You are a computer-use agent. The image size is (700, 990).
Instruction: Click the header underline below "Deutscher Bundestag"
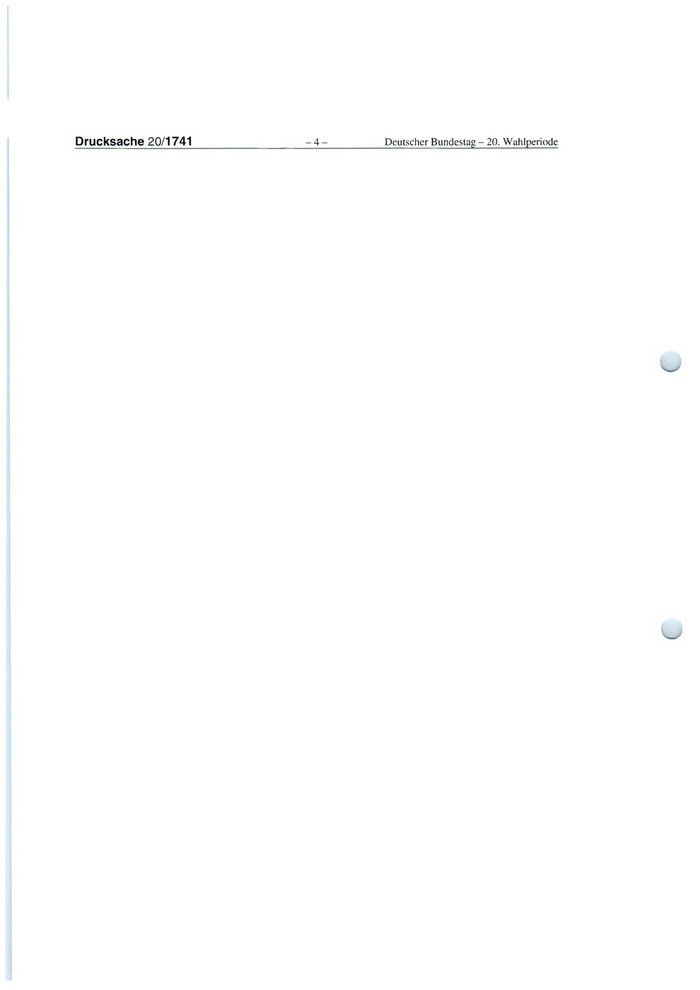[x=430, y=148]
